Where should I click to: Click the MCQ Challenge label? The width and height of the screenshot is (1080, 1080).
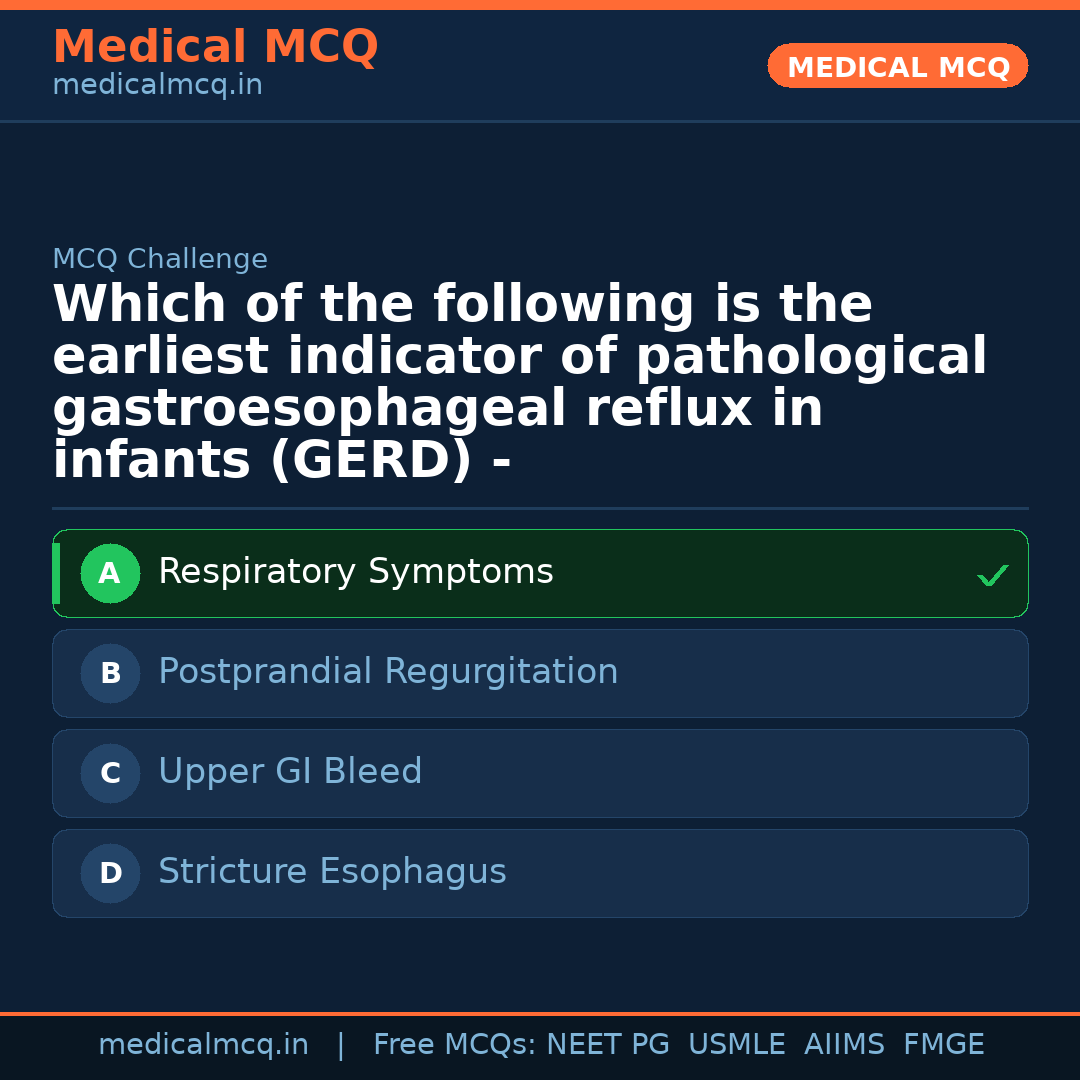(160, 260)
